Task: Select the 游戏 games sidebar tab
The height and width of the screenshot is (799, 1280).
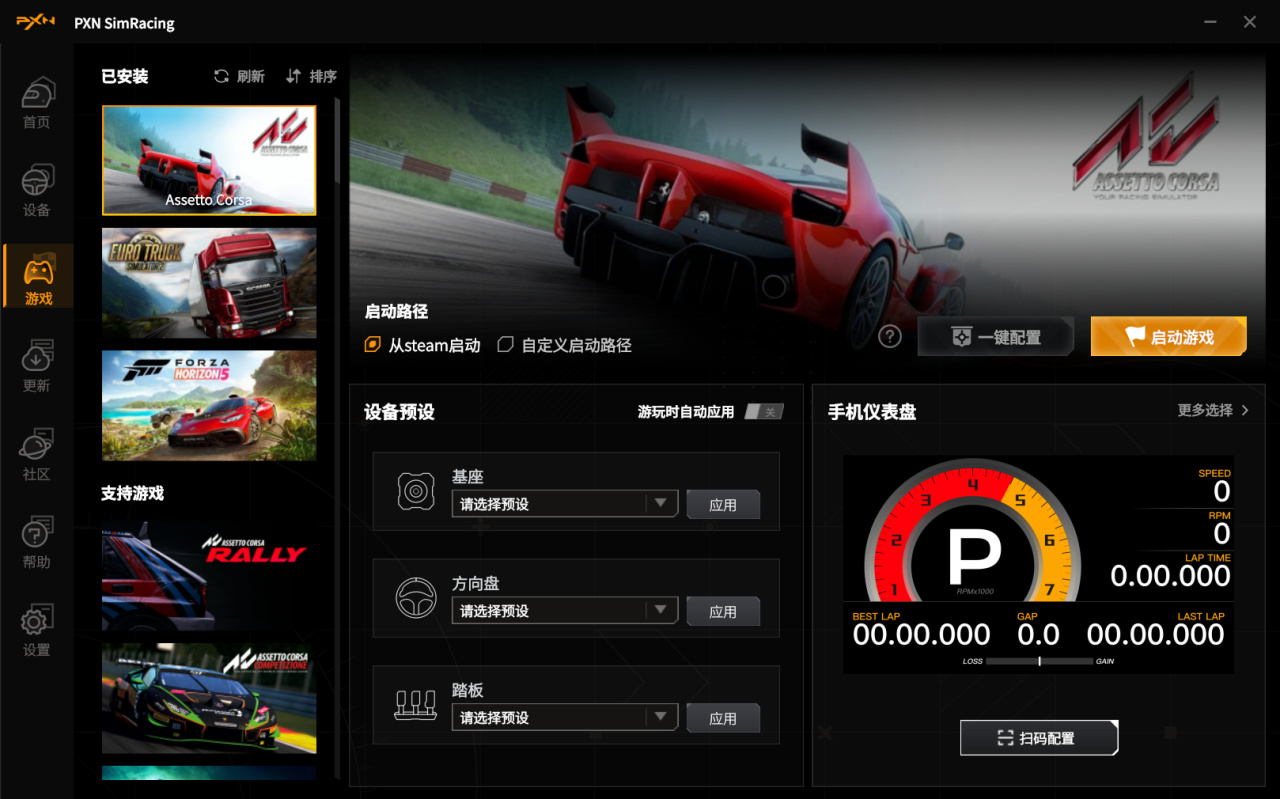Action: [38, 278]
